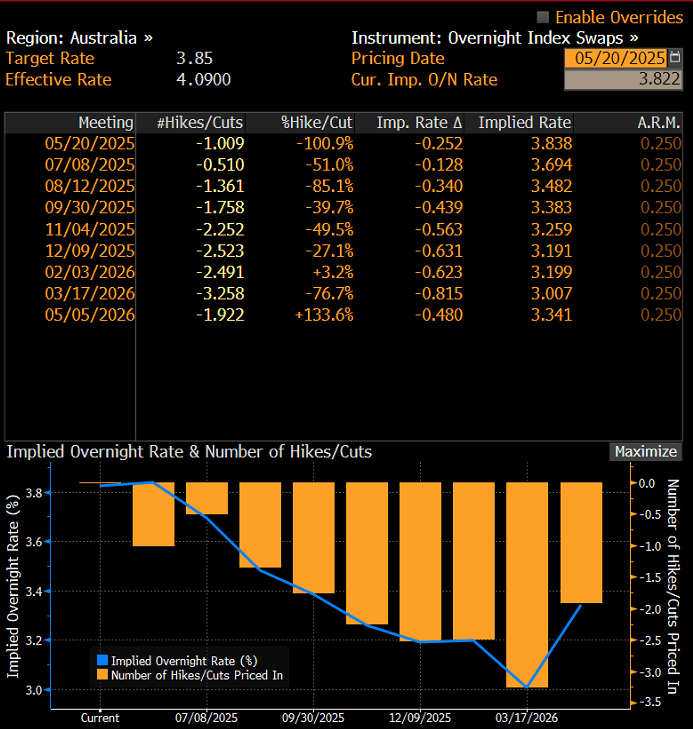The image size is (693, 729).
Task: Click the Implied Rate column header
Action: point(525,123)
